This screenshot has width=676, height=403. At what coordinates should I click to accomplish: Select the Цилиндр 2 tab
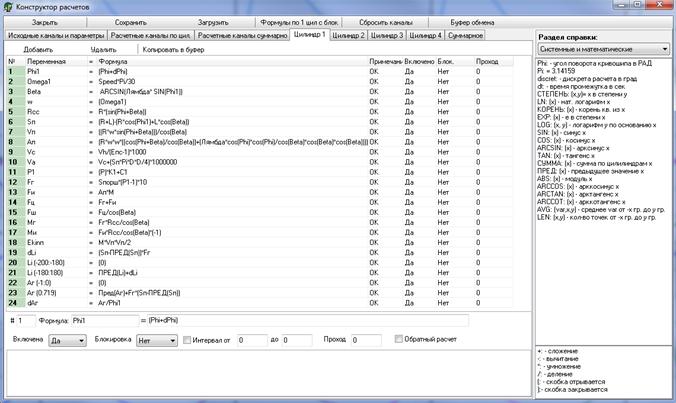click(348, 35)
